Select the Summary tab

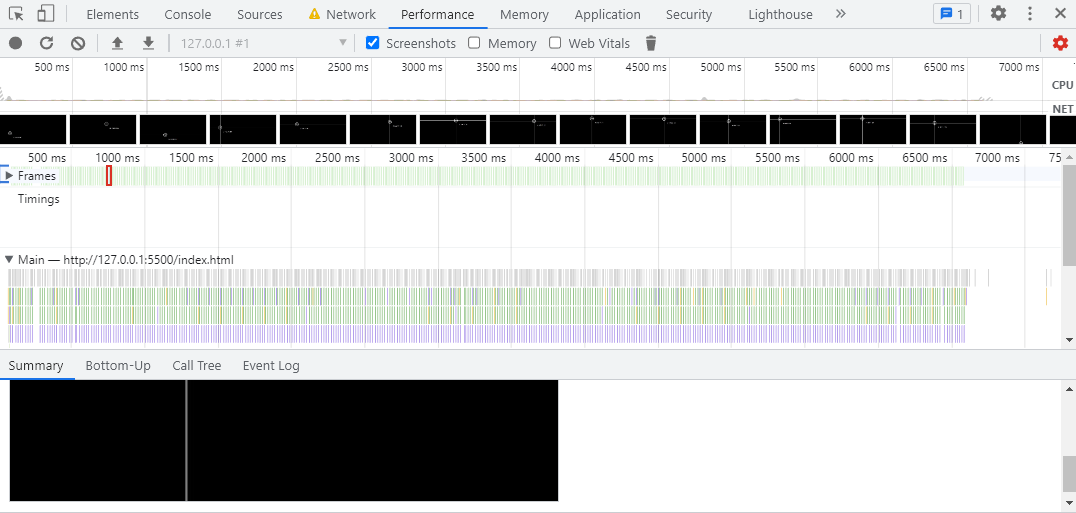pos(36,366)
